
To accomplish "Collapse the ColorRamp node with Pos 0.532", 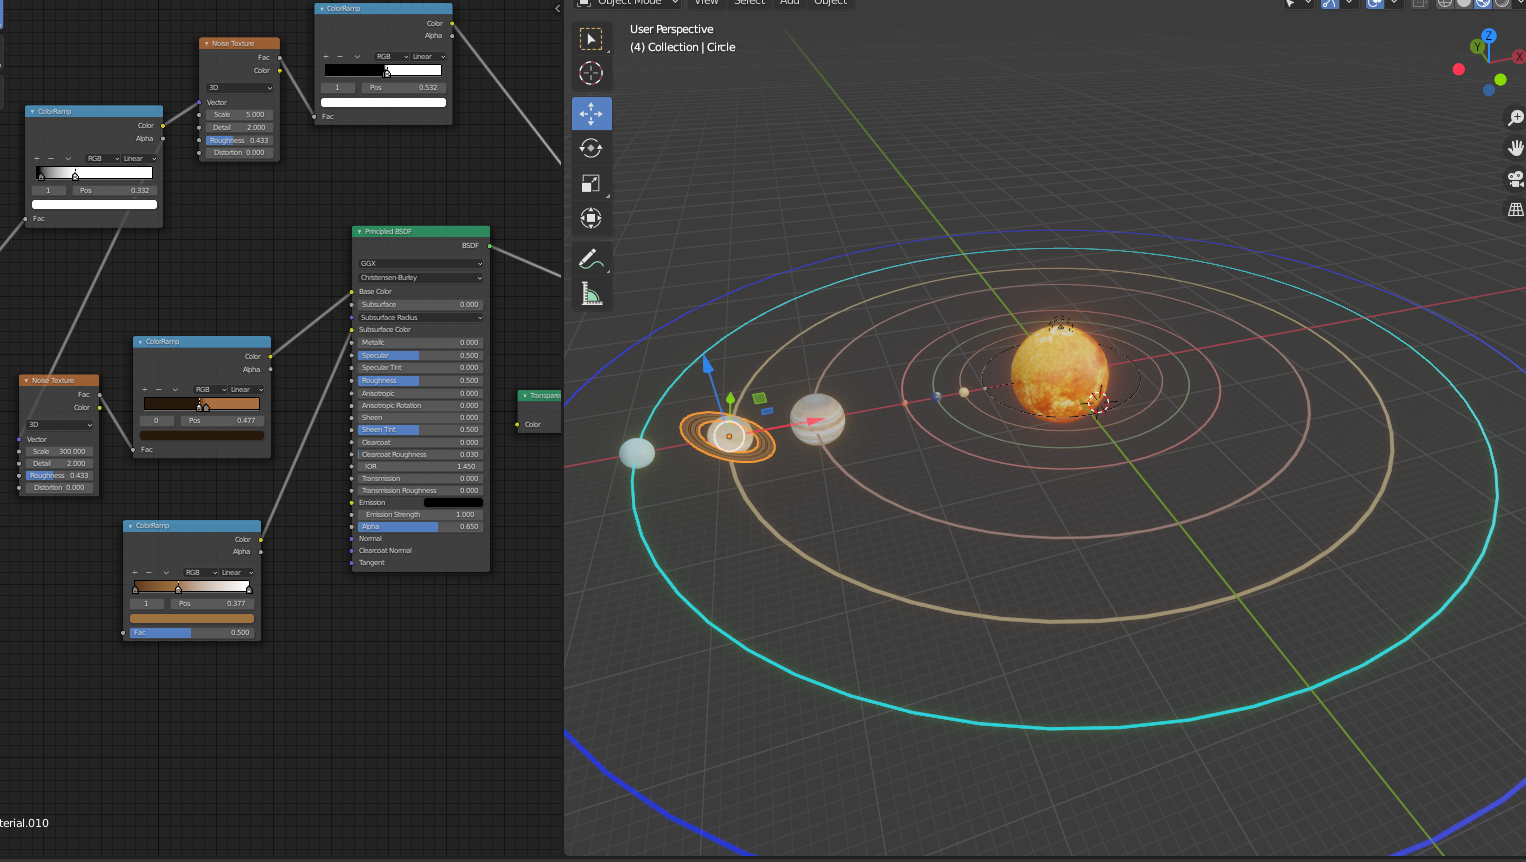I will tap(321, 8).
